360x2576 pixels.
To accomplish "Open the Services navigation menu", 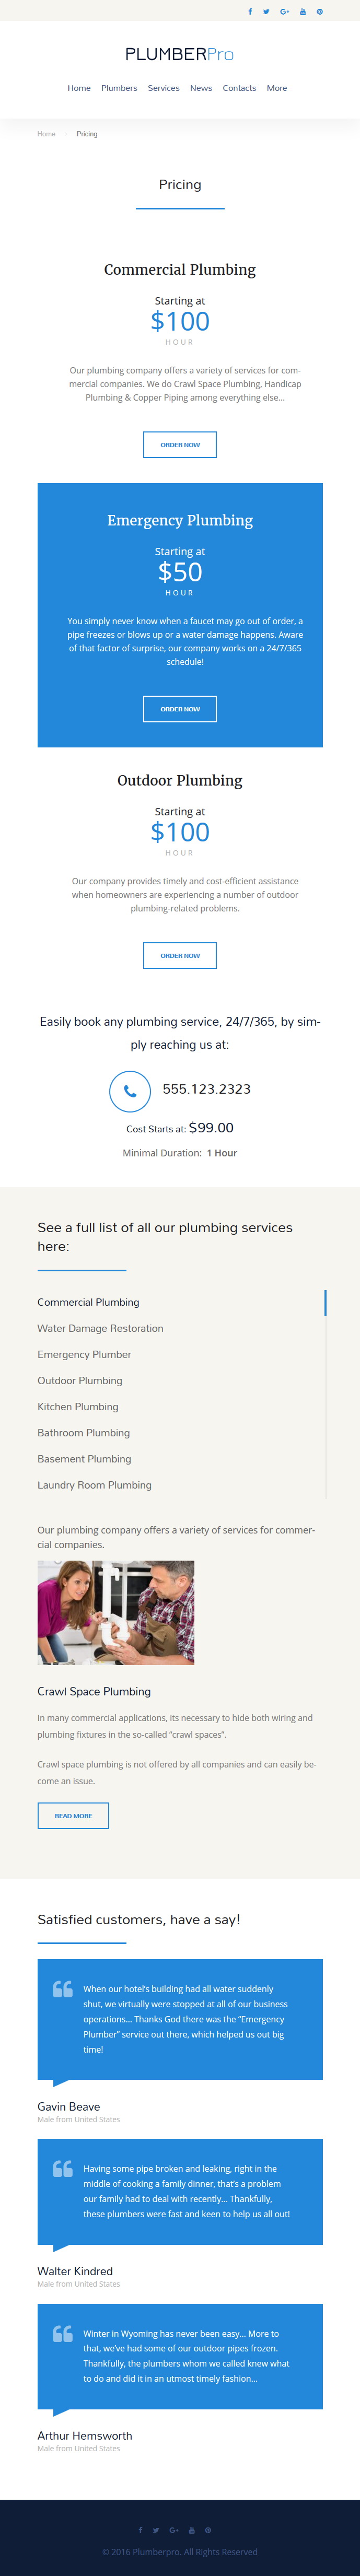I will click(x=164, y=88).
